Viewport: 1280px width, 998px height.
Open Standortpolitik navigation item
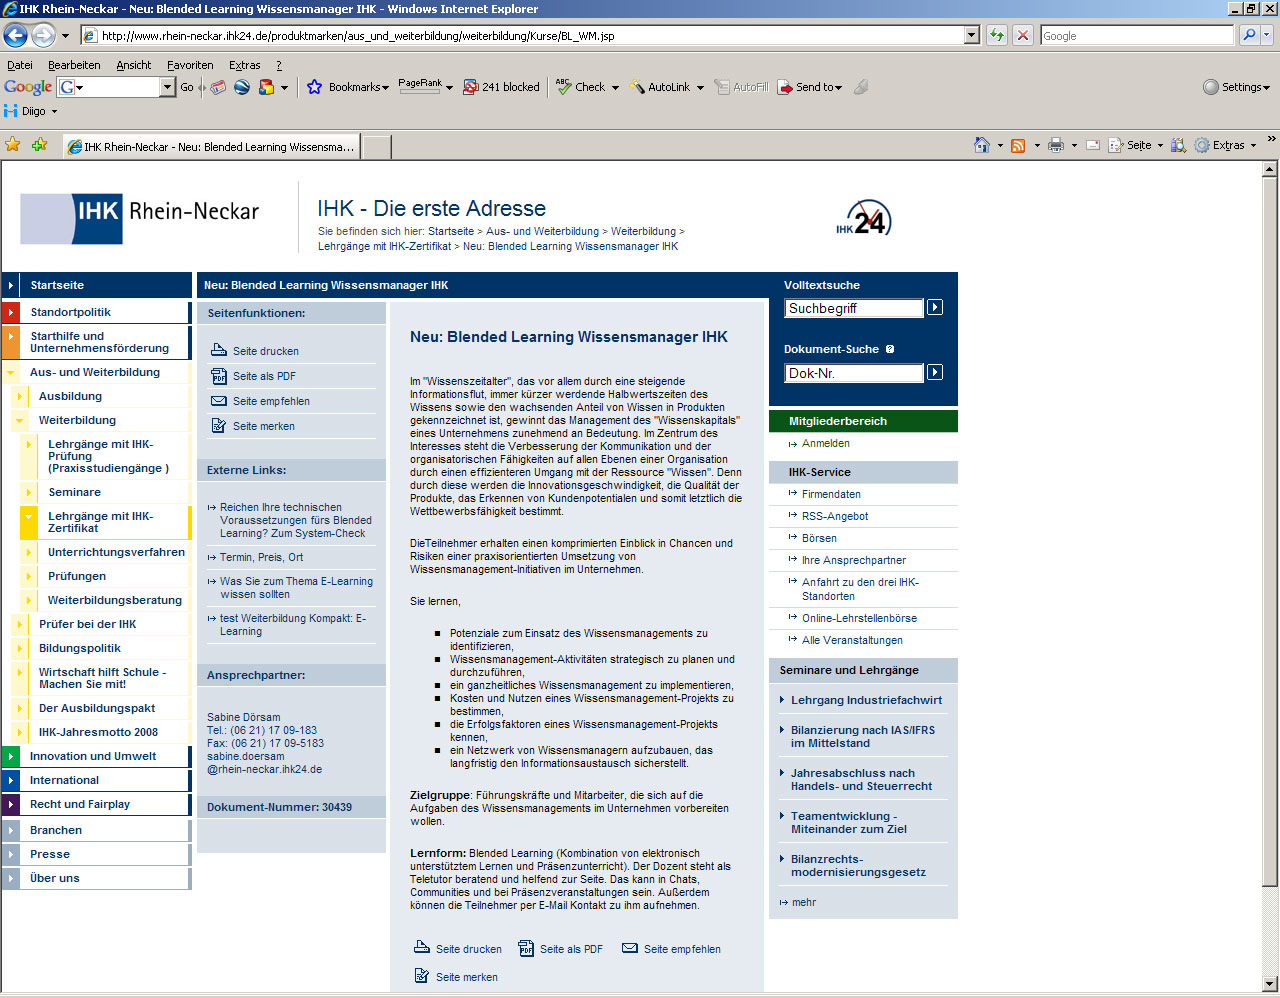70,312
